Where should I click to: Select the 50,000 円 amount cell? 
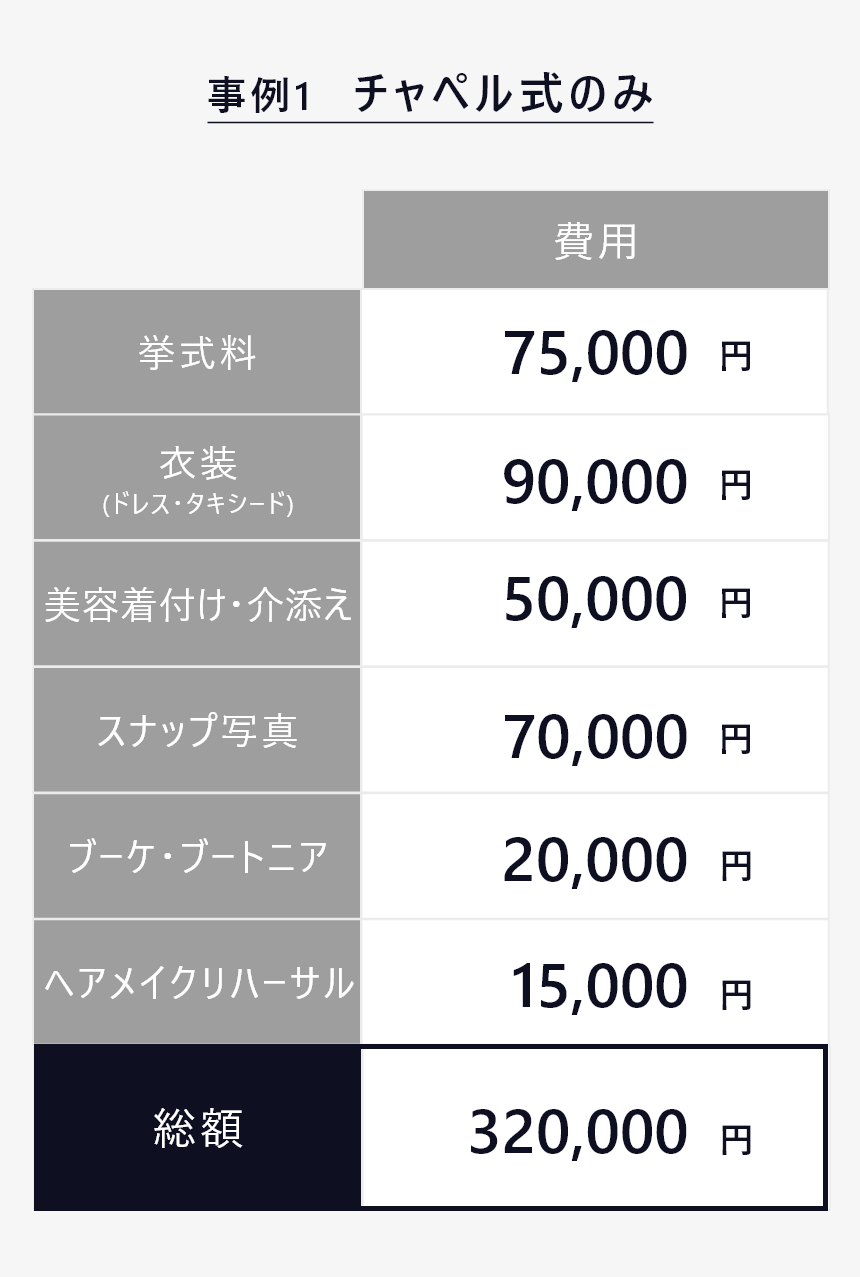[x=596, y=605]
